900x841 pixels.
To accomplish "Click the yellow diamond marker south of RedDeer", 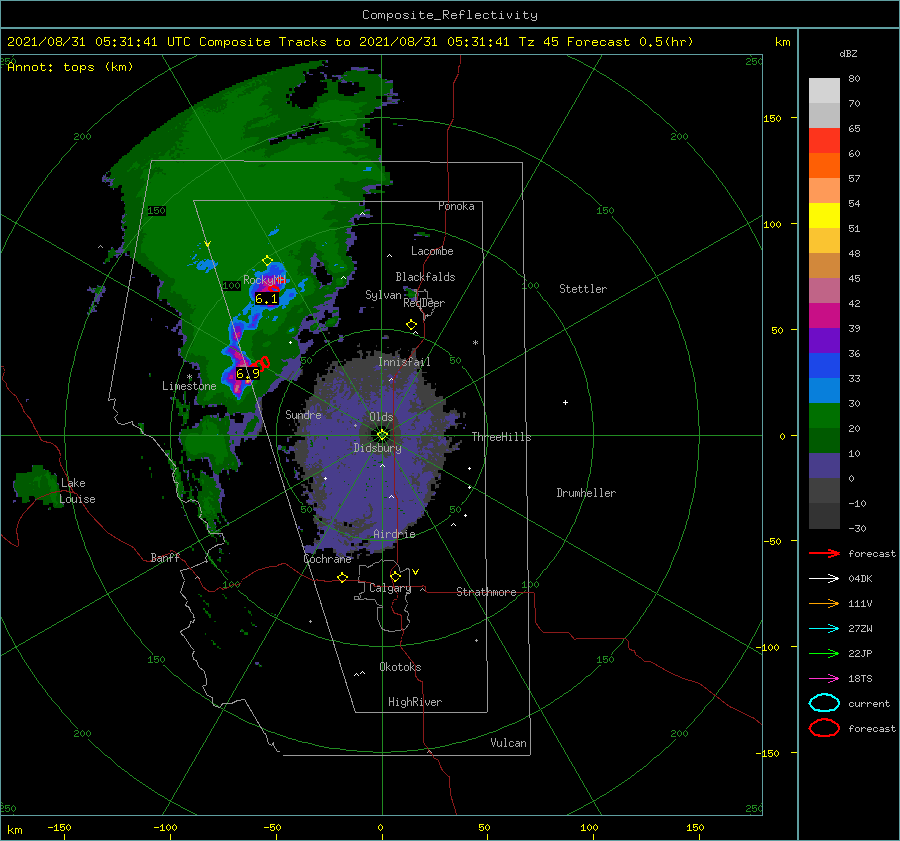I will coord(411,325).
